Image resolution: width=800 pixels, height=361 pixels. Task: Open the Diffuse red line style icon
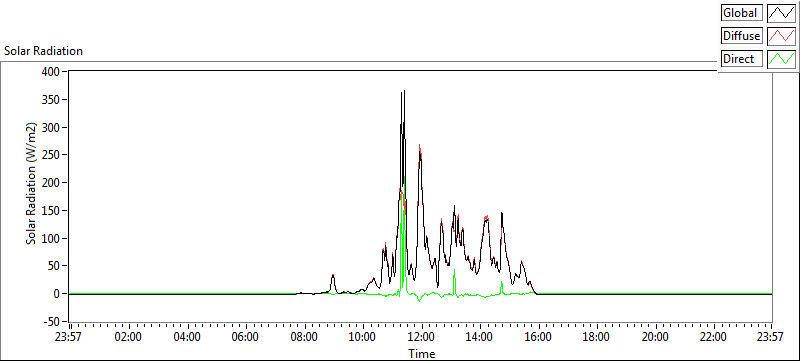pos(782,36)
